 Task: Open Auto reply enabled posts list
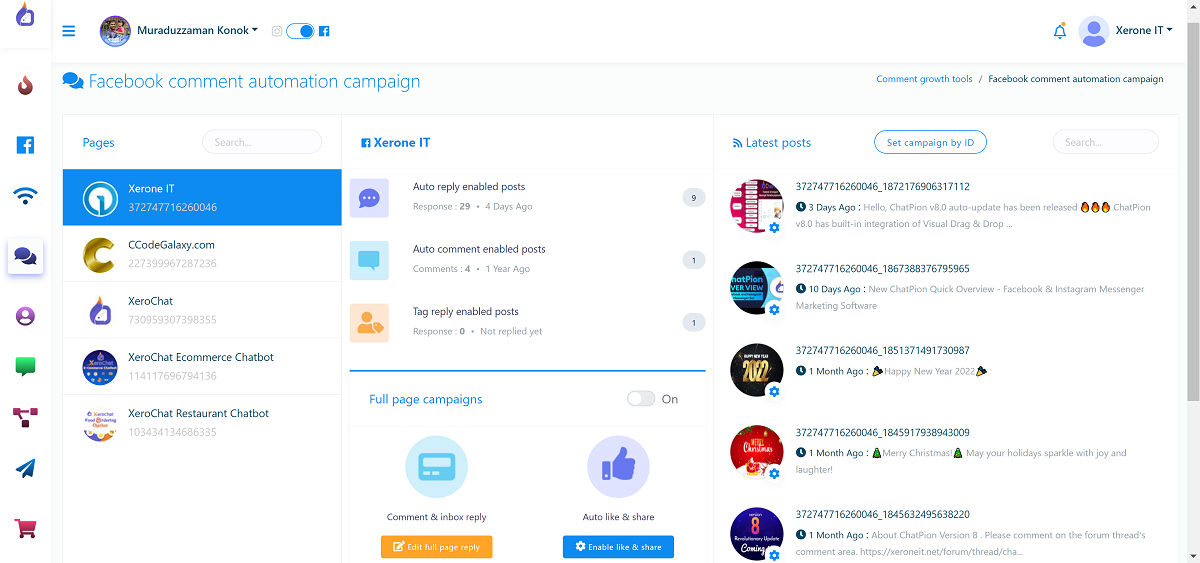528,197
